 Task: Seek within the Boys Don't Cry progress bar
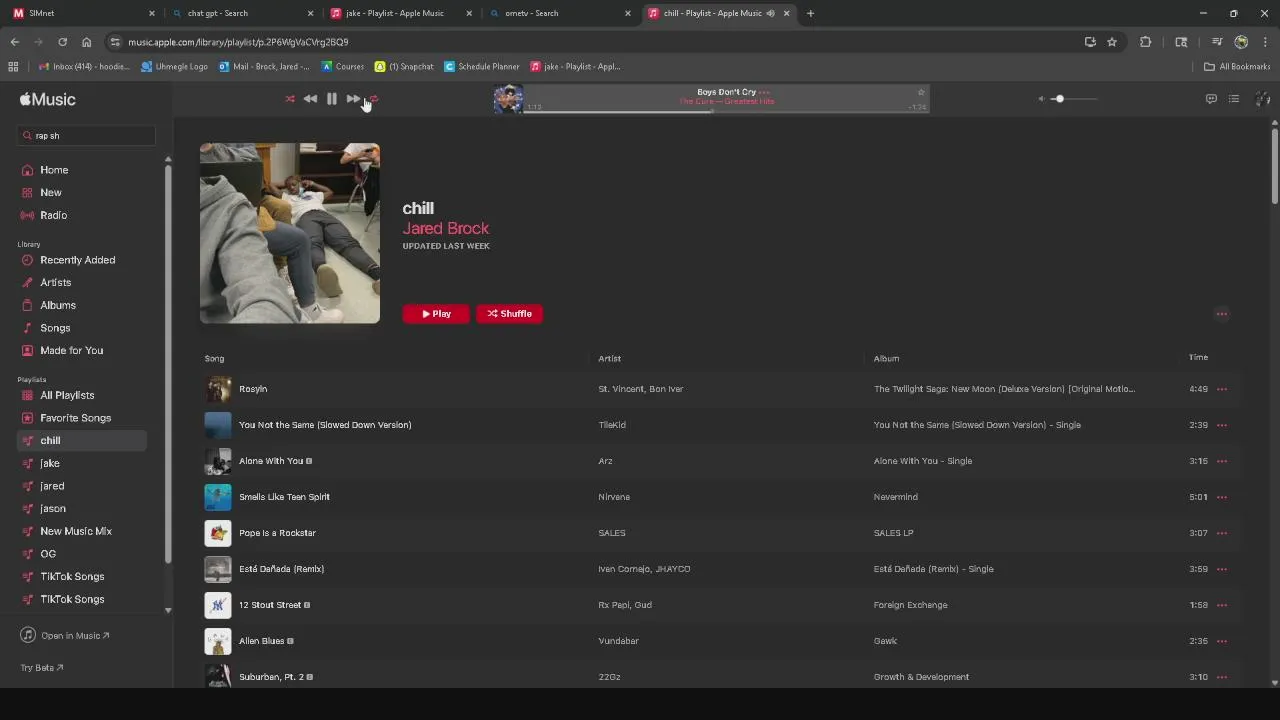tap(726, 111)
